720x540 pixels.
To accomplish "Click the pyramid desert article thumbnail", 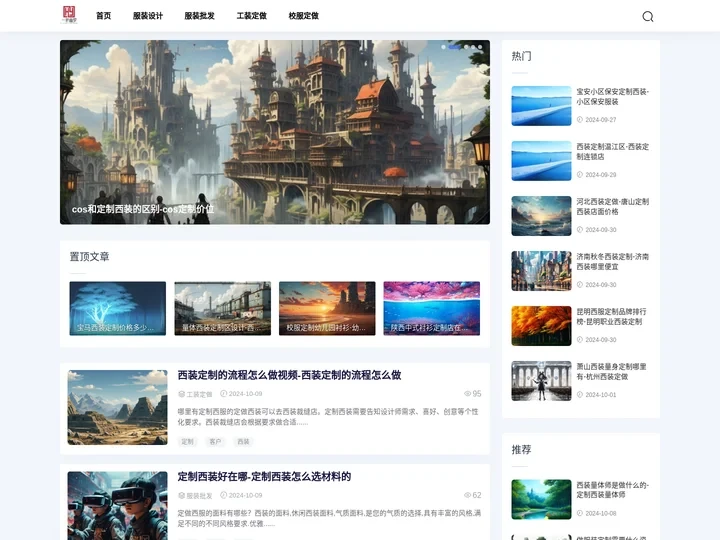I will (x=118, y=407).
